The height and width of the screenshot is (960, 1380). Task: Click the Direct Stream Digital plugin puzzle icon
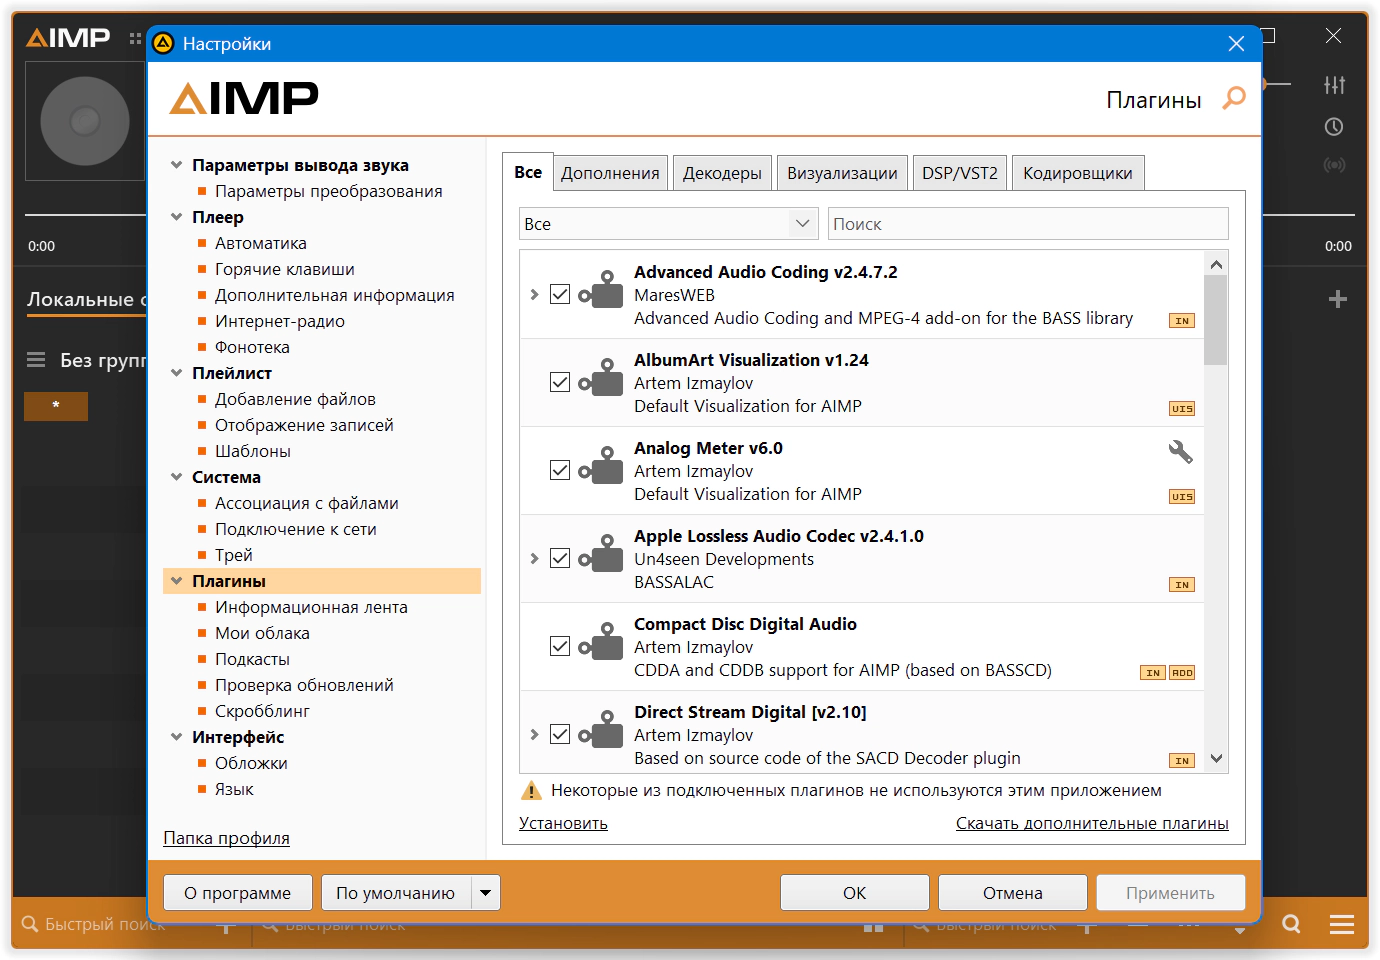(x=601, y=730)
